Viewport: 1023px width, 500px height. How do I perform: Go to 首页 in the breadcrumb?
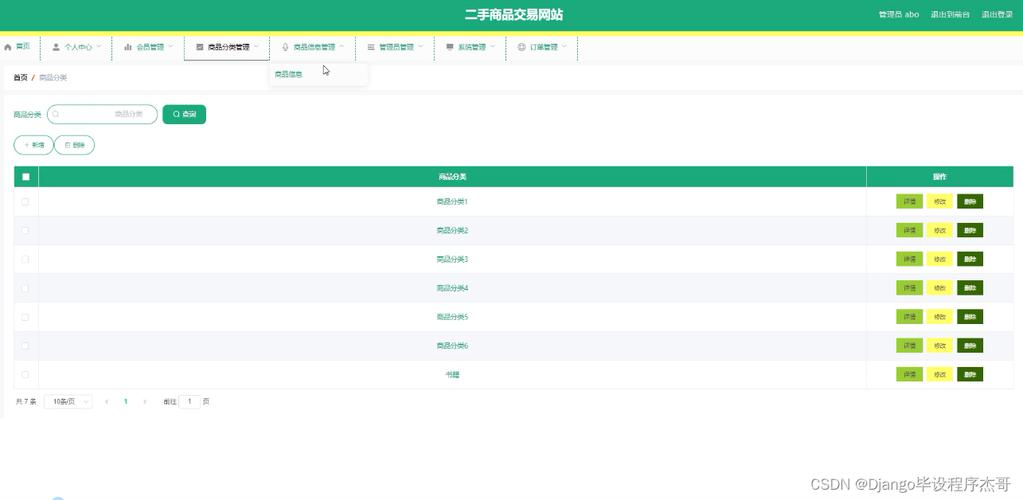[x=20, y=77]
